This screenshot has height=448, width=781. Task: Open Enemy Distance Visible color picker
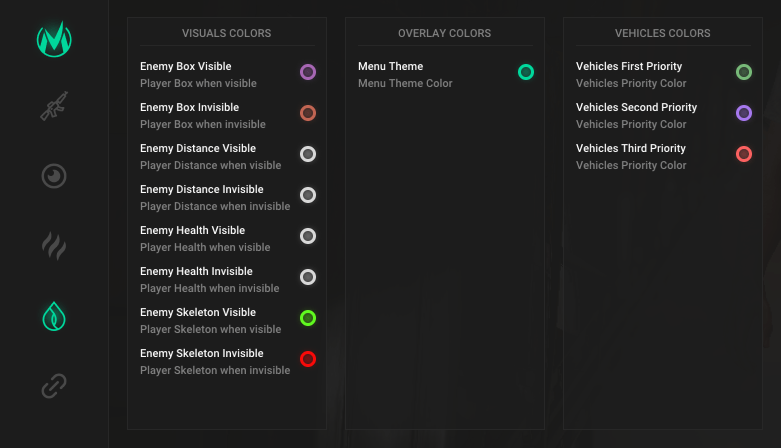[308, 154]
